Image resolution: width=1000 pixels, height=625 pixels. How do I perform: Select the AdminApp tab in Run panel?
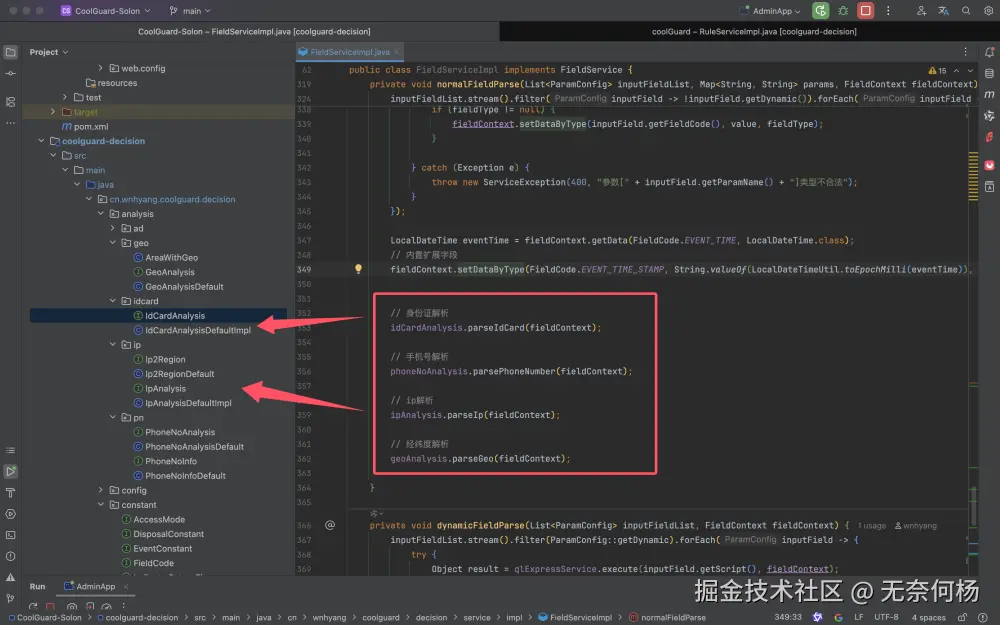click(x=90, y=587)
